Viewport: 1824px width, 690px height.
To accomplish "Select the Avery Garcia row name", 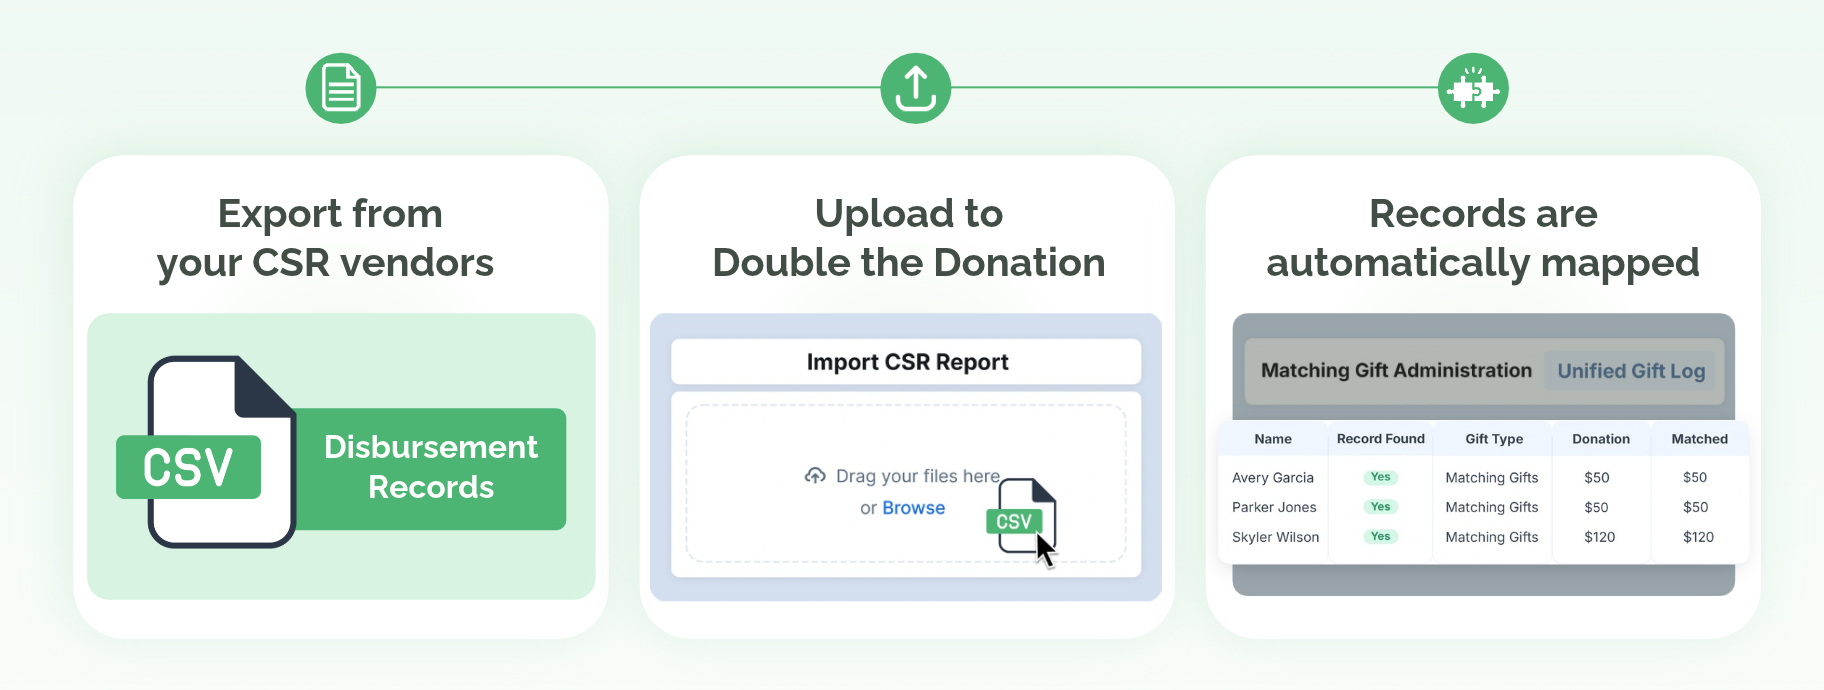I will coord(1273,478).
